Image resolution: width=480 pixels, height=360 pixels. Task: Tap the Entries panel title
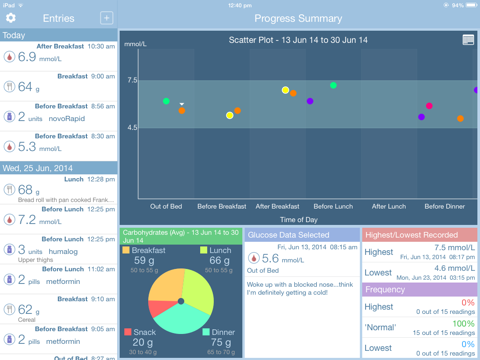(59, 18)
